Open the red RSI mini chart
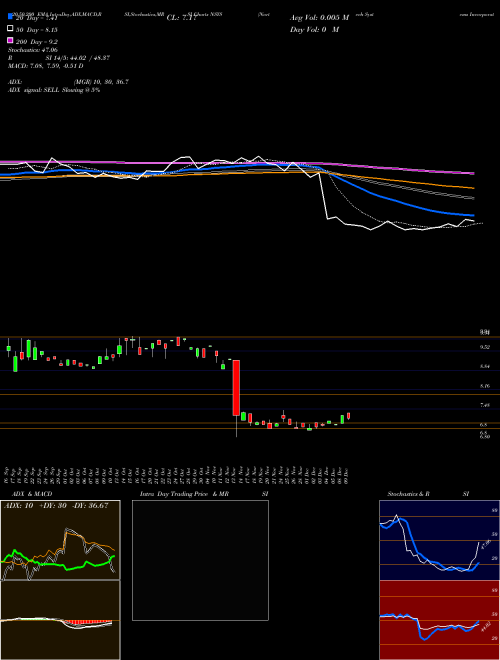The height and width of the screenshot is (660, 500). pos(439,620)
